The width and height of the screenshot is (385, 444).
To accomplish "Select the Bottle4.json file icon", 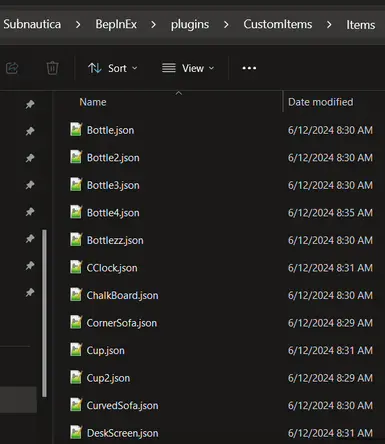I will (76, 212).
